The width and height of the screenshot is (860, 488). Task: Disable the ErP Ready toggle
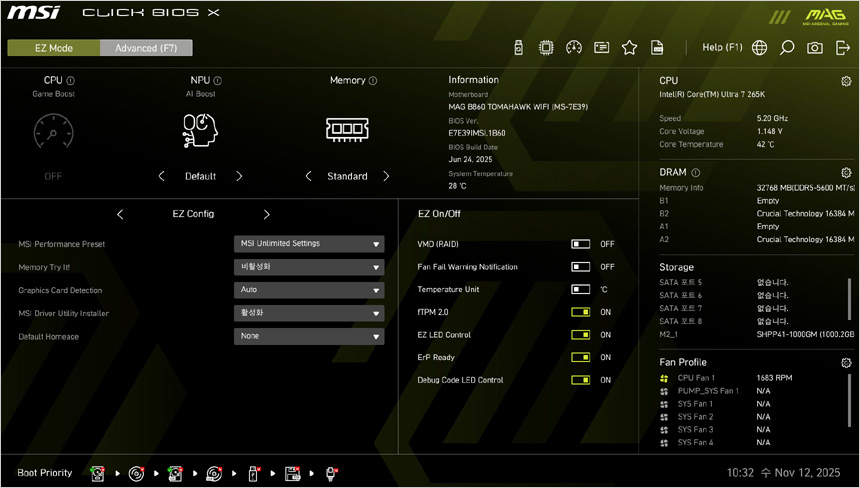(x=580, y=357)
